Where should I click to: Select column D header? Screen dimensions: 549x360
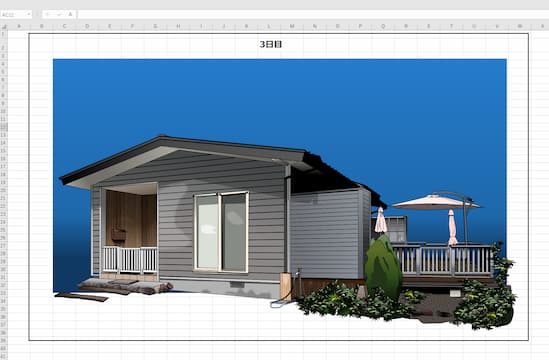tap(87, 26)
